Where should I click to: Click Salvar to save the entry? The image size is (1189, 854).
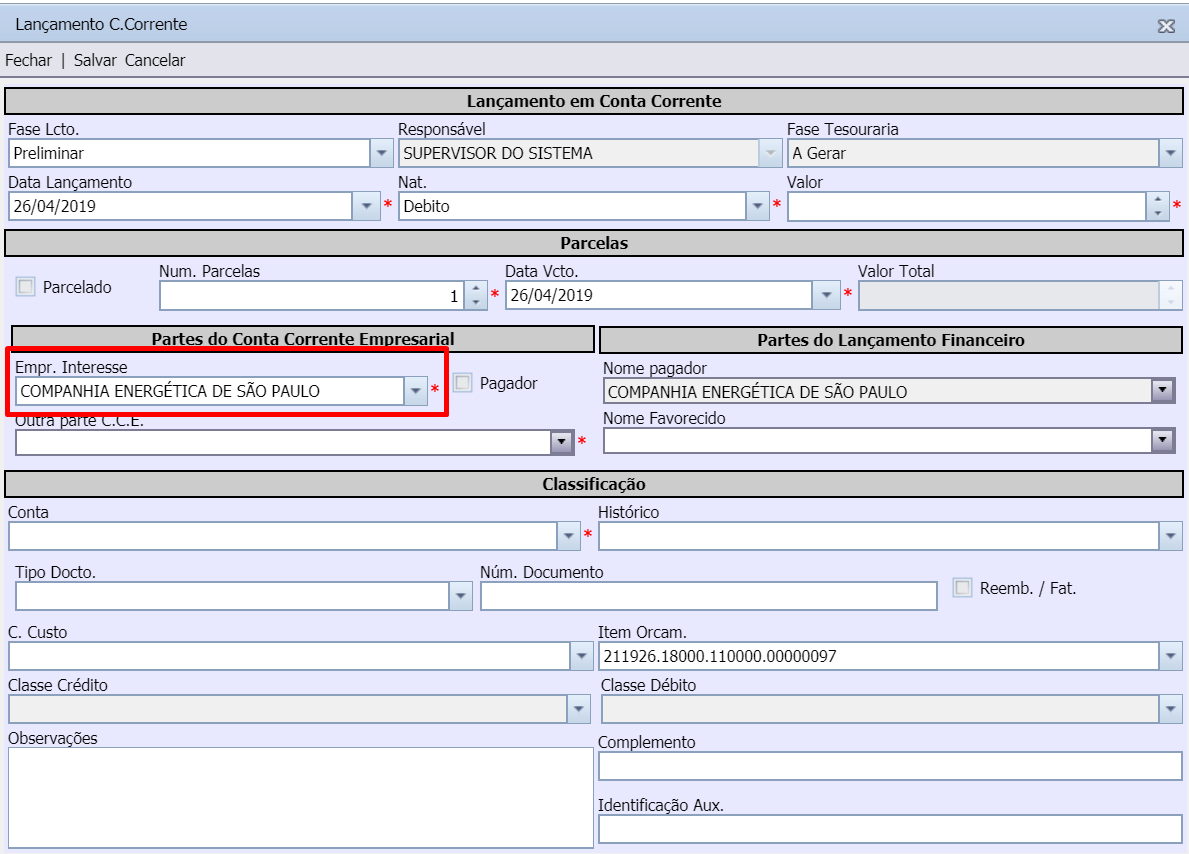click(x=95, y=60)
